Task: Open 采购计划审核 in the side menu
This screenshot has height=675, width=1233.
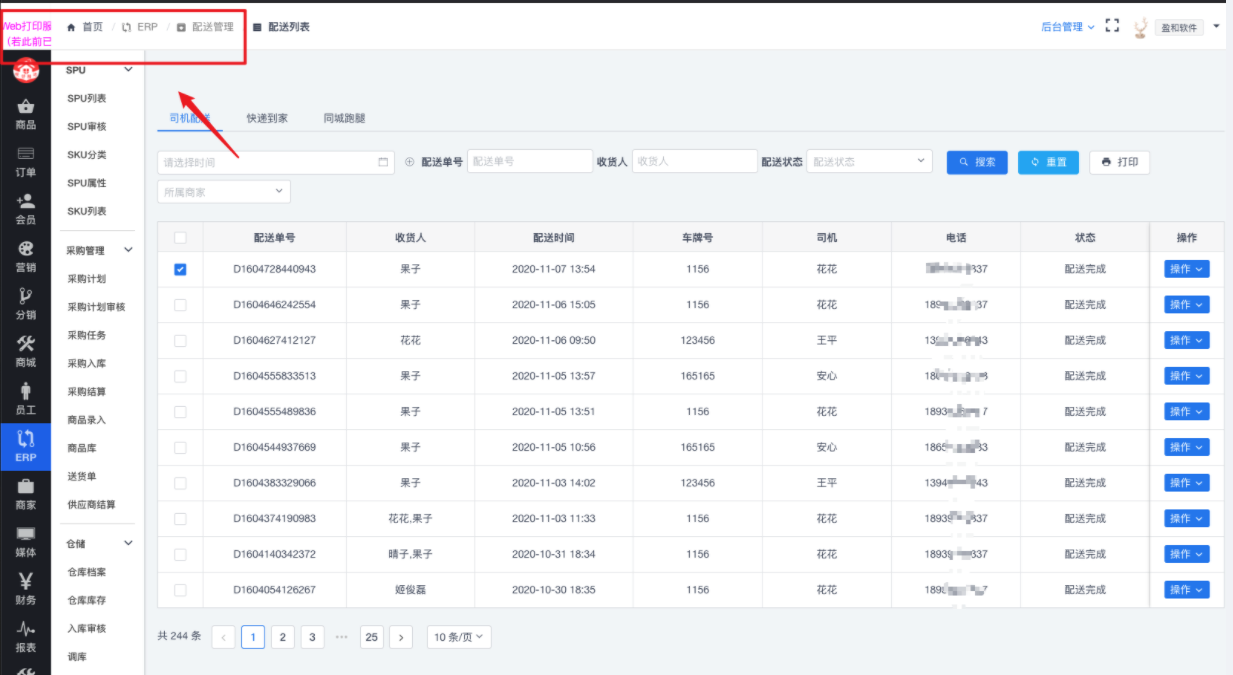Action: pyautogui.click(x=96, y=307)
